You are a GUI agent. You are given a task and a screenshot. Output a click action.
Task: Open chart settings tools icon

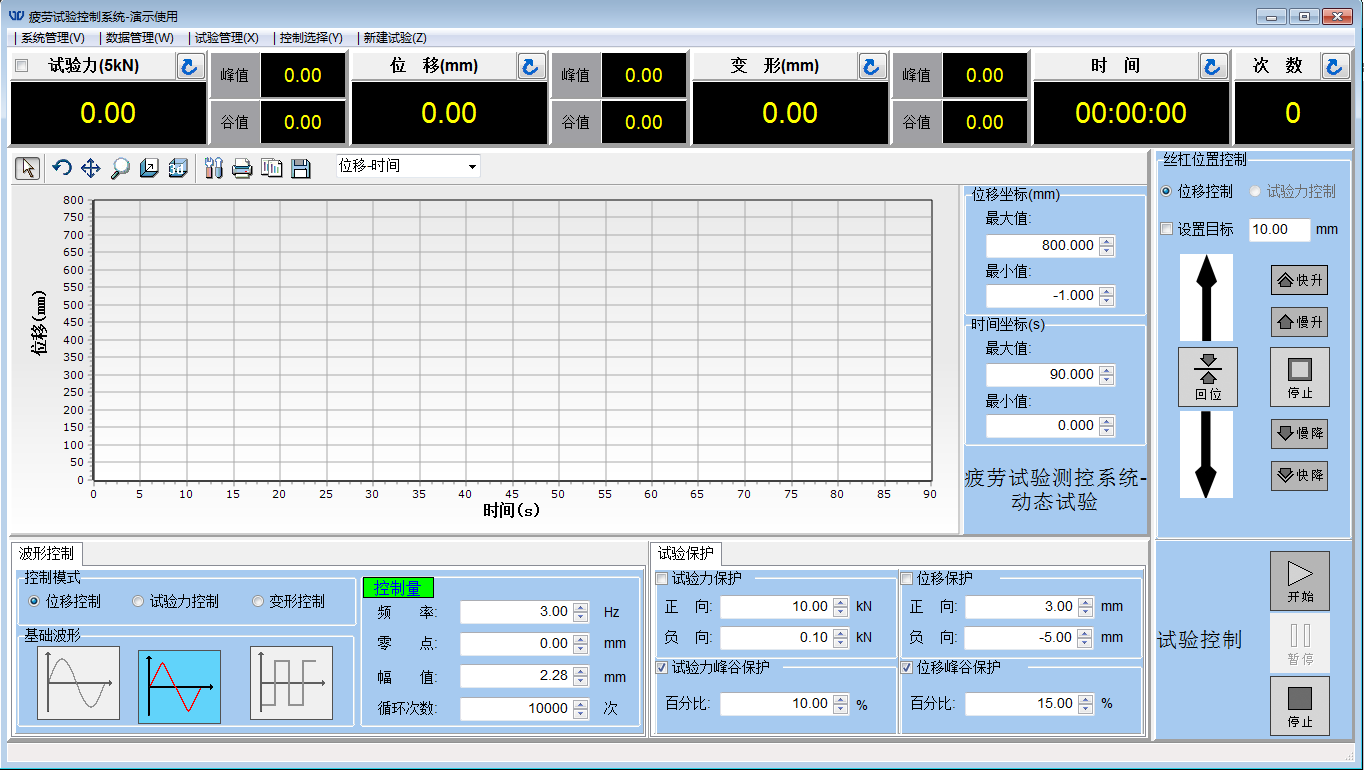[213, 168]
